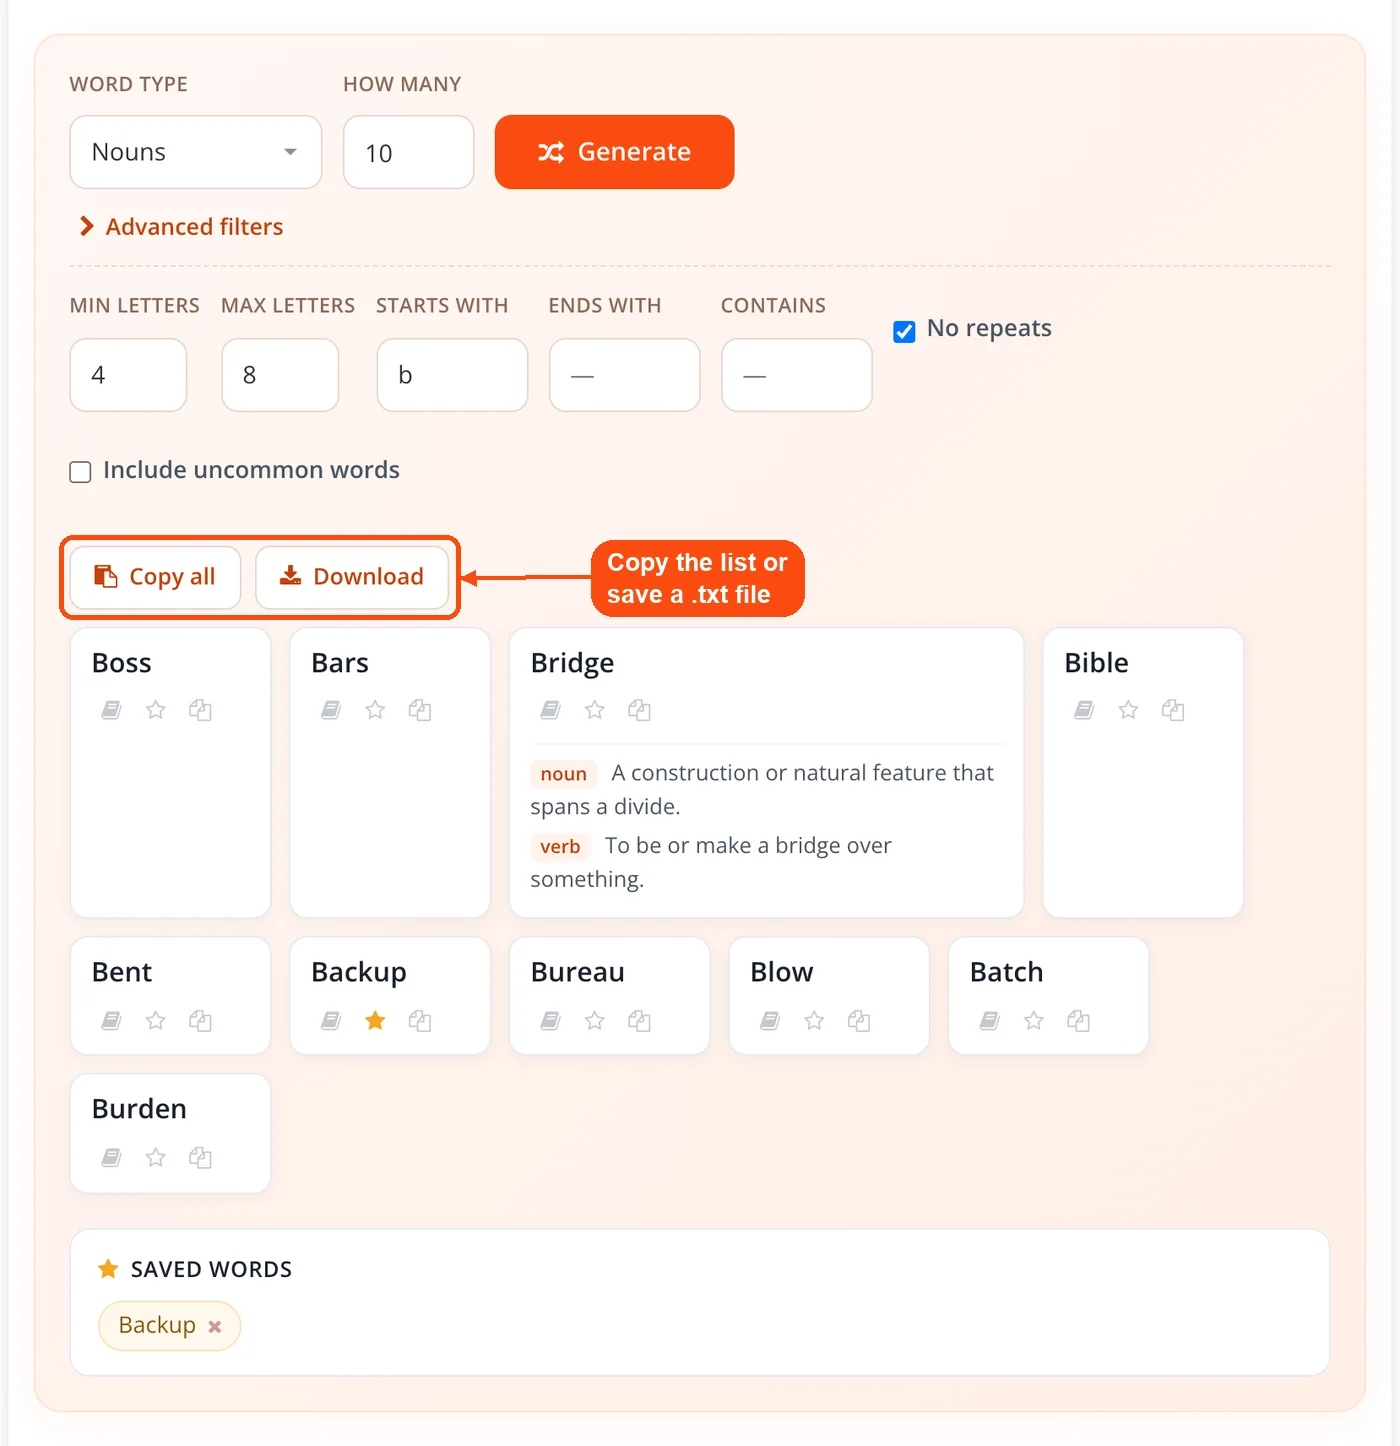Show the definition for Bars
This screenshot has height=1446, width=1400.
click(x=331, y=710)
